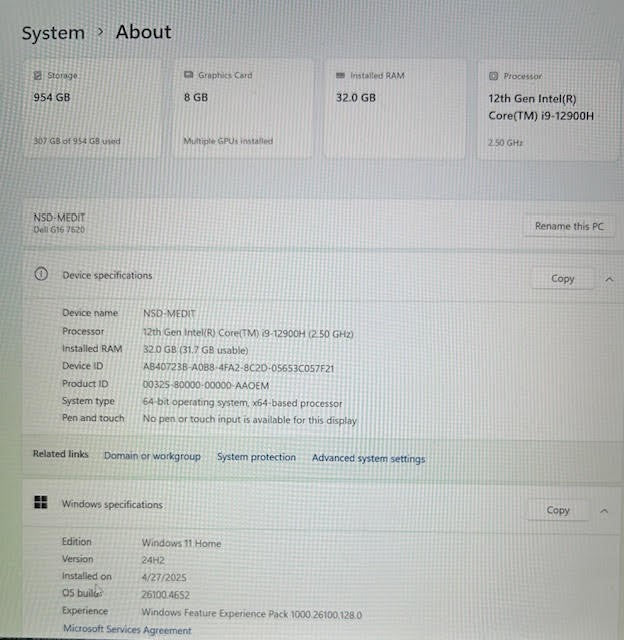This screenshot has width=624, height=640.
Task: Copy the Device specifications details
Action: tap(562, 279)
